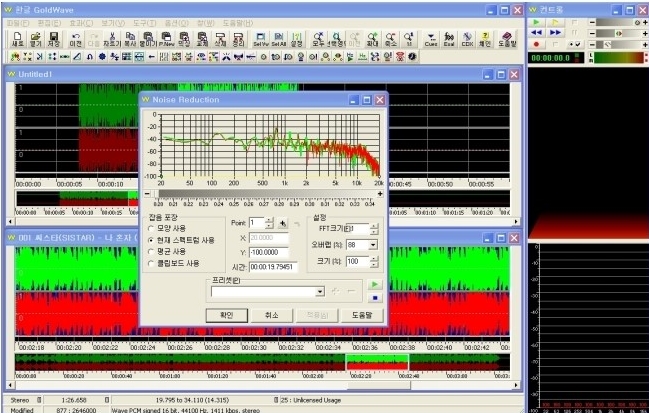Screen dimensions: 649x413
Task: Select the 현재 스펙트럼 사용 radio option
Action: click(x=181, y=240)
